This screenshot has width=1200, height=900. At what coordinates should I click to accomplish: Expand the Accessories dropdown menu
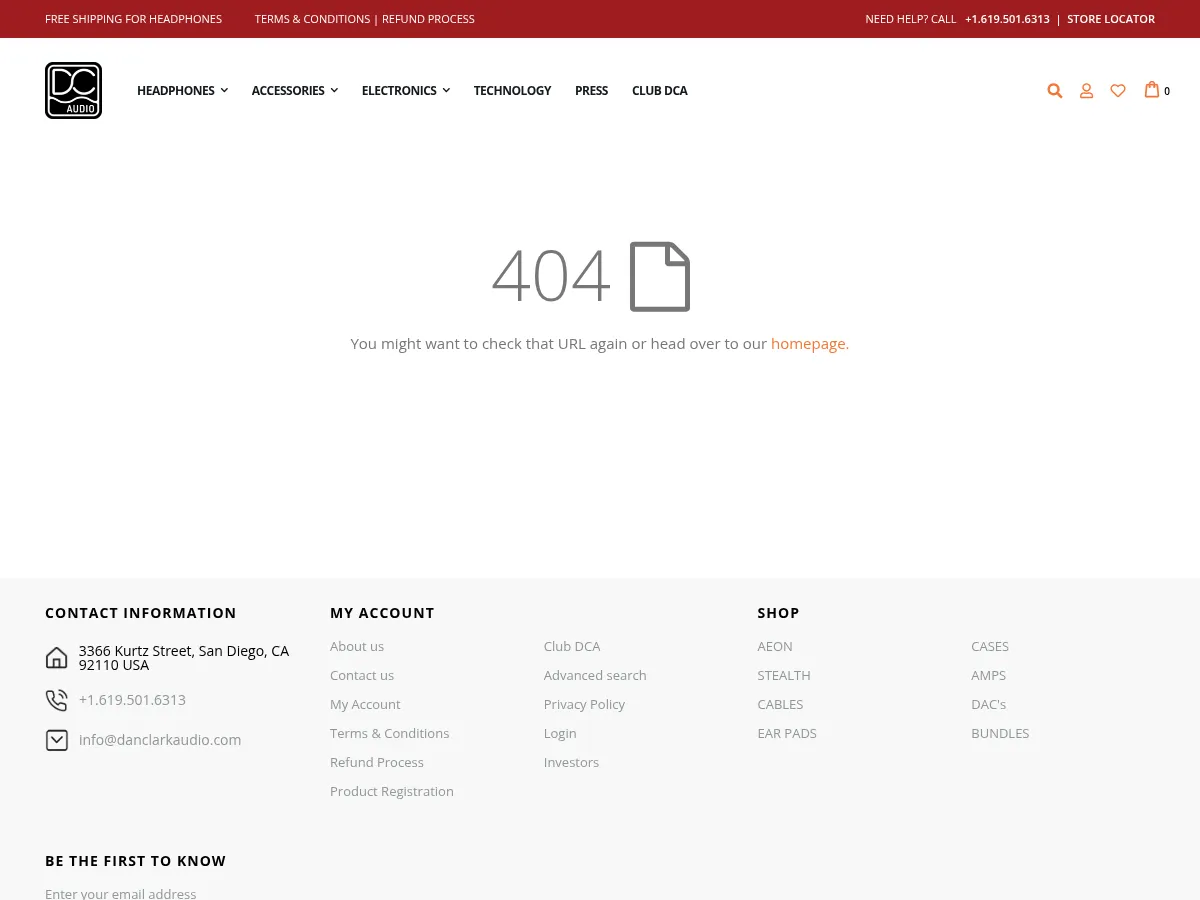pyautogui.click(x=294, y=91)
